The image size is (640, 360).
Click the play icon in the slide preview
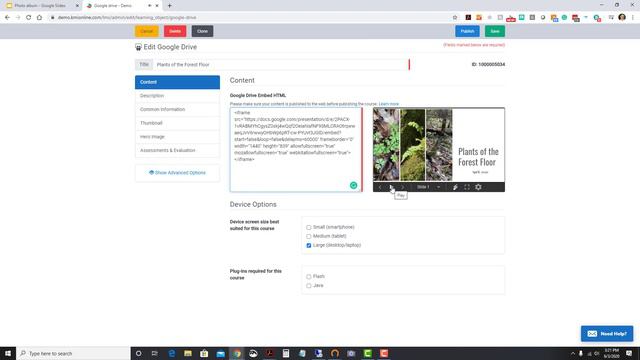391,187
